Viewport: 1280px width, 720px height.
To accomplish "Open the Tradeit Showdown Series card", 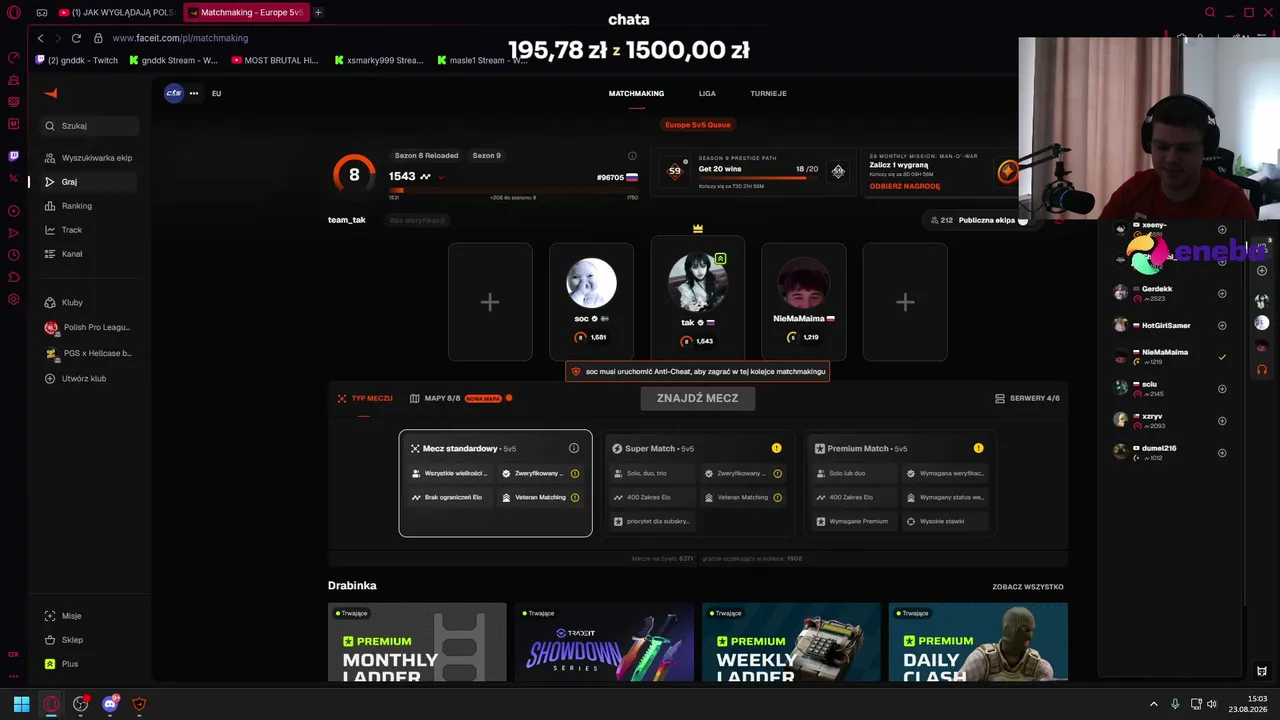I will point(604,642).
